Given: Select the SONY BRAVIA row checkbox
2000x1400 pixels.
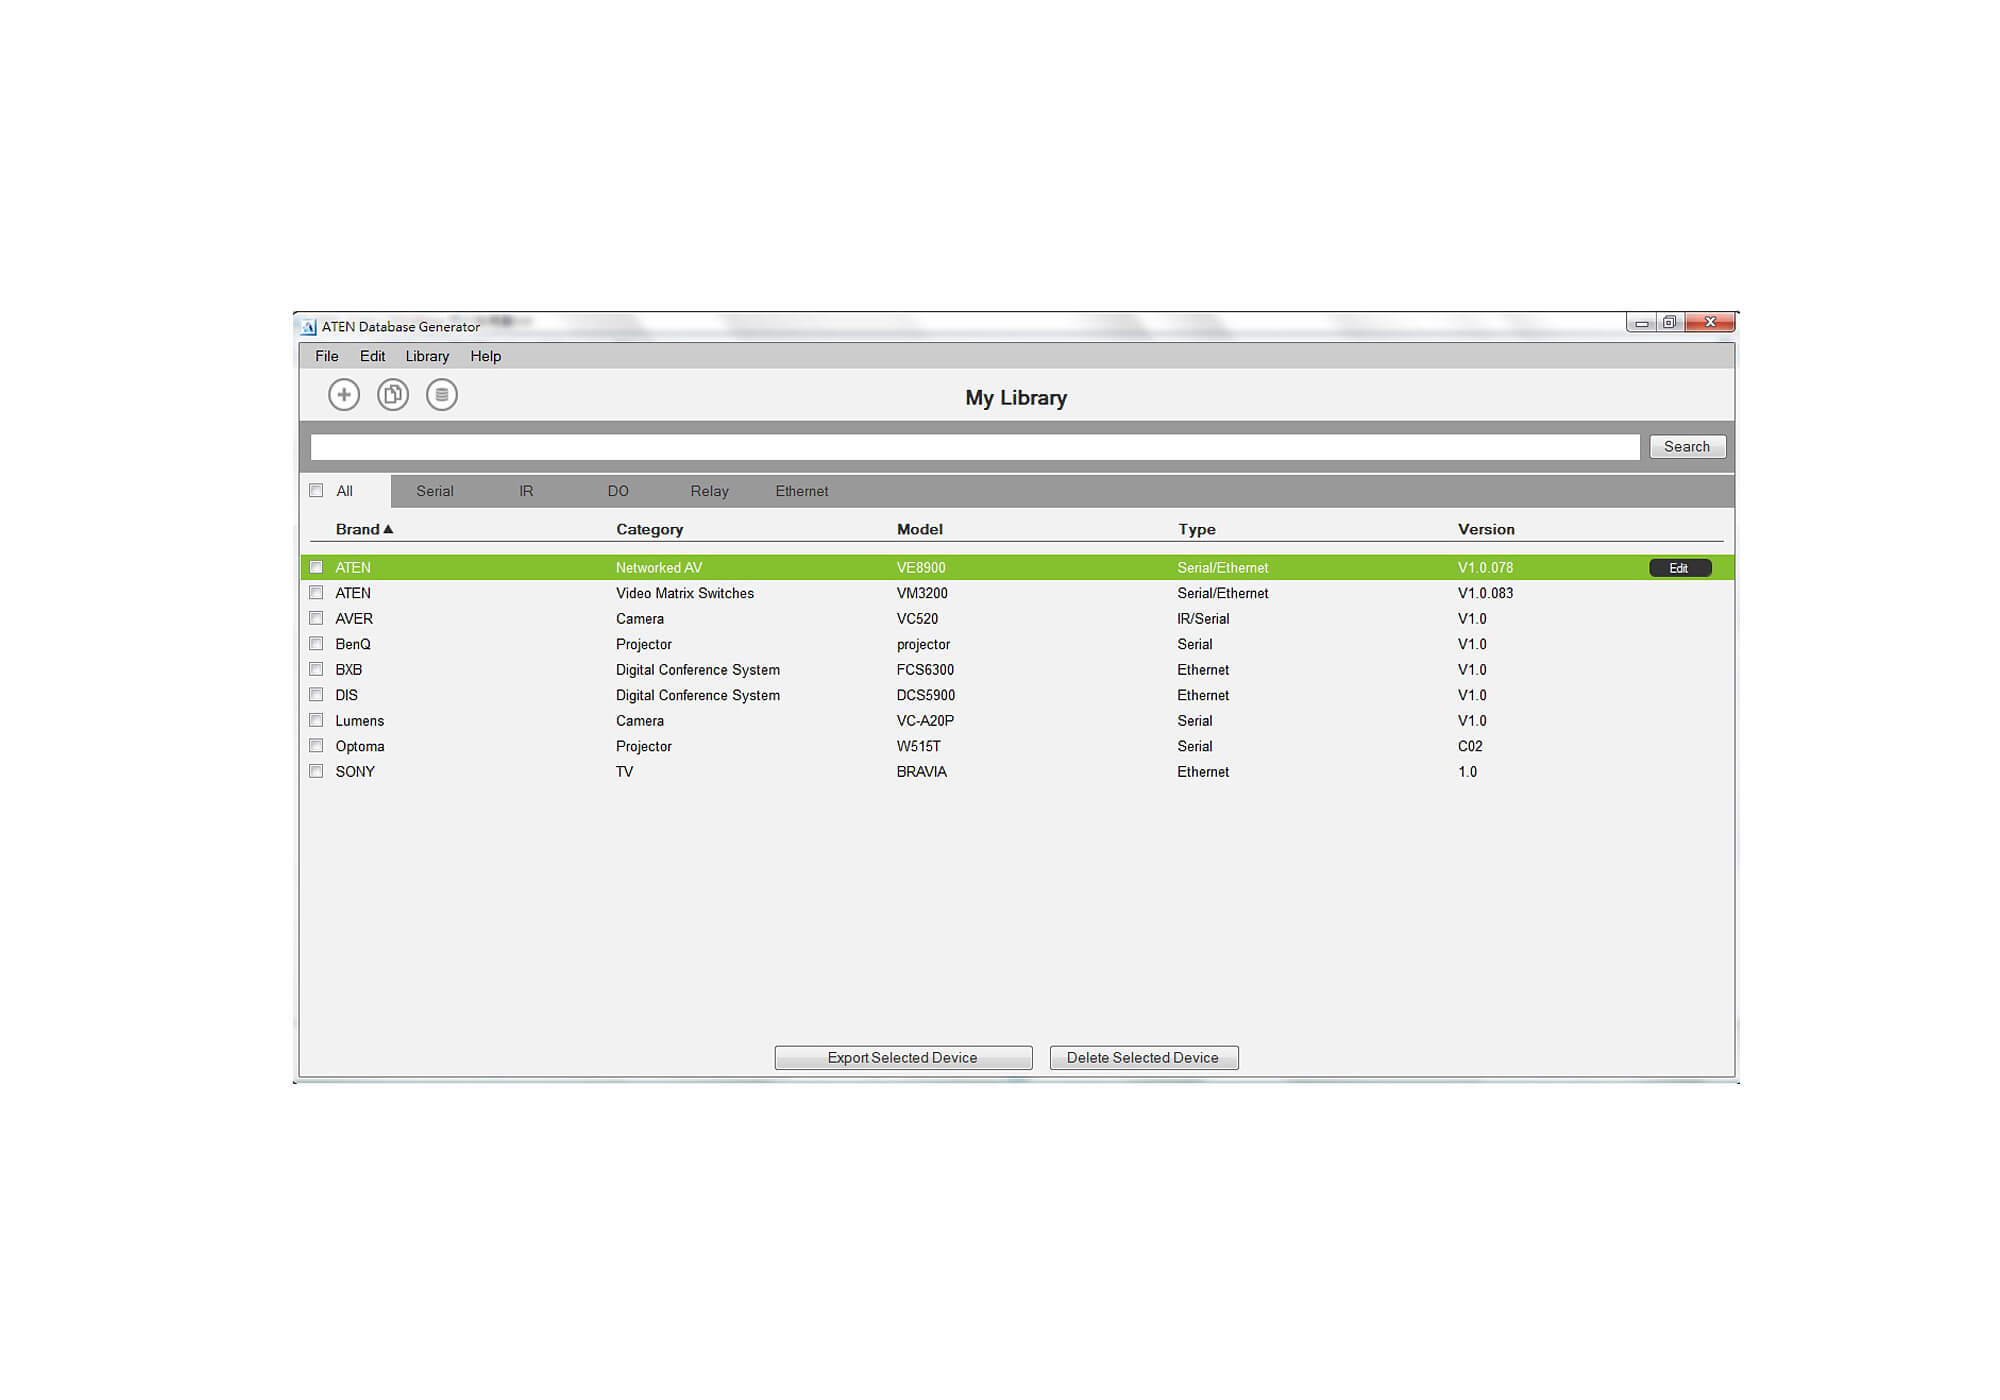Looking at the screenshot, I should (x=316, y=772).
